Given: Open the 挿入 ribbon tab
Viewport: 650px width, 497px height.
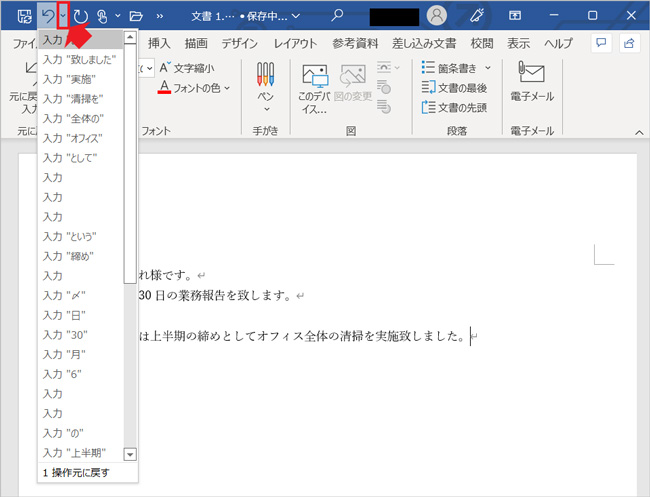Looking at the screenshot, I should [x=159, y=43].
